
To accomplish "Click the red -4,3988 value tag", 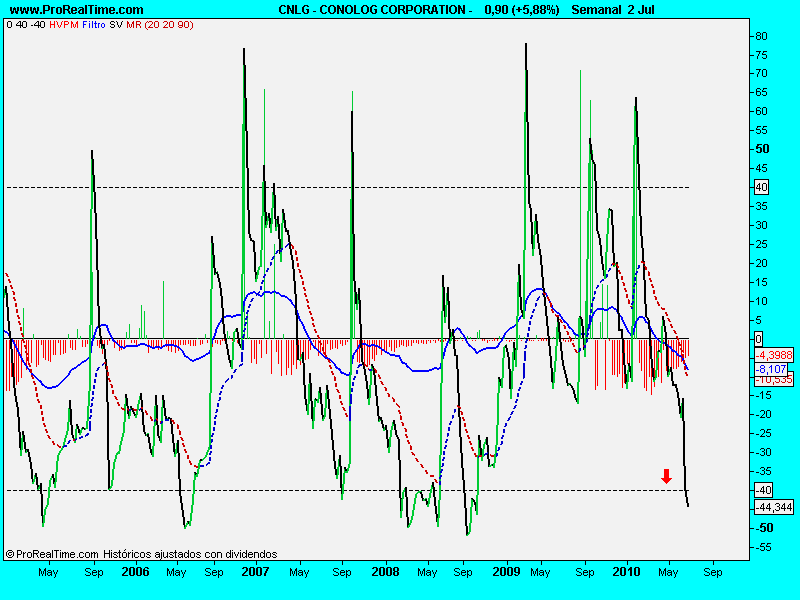I will 774,355.
